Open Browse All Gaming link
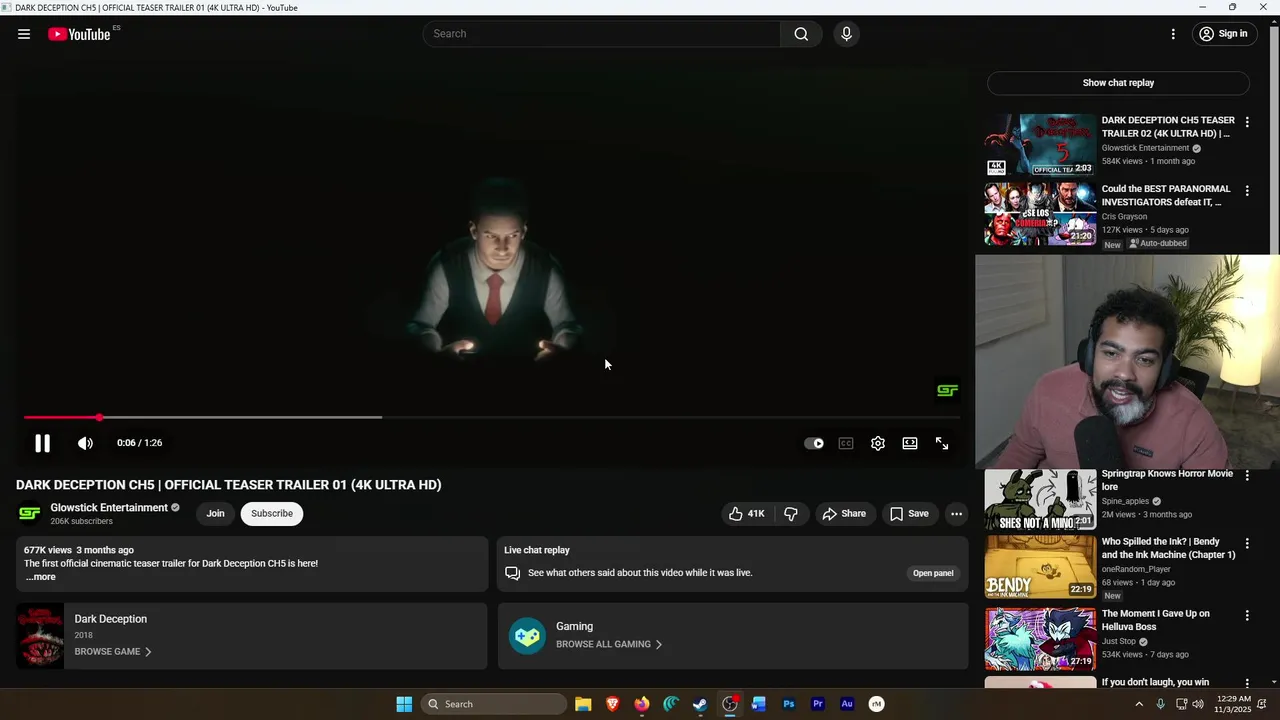1280x720 pixels. tap(609, 644)
